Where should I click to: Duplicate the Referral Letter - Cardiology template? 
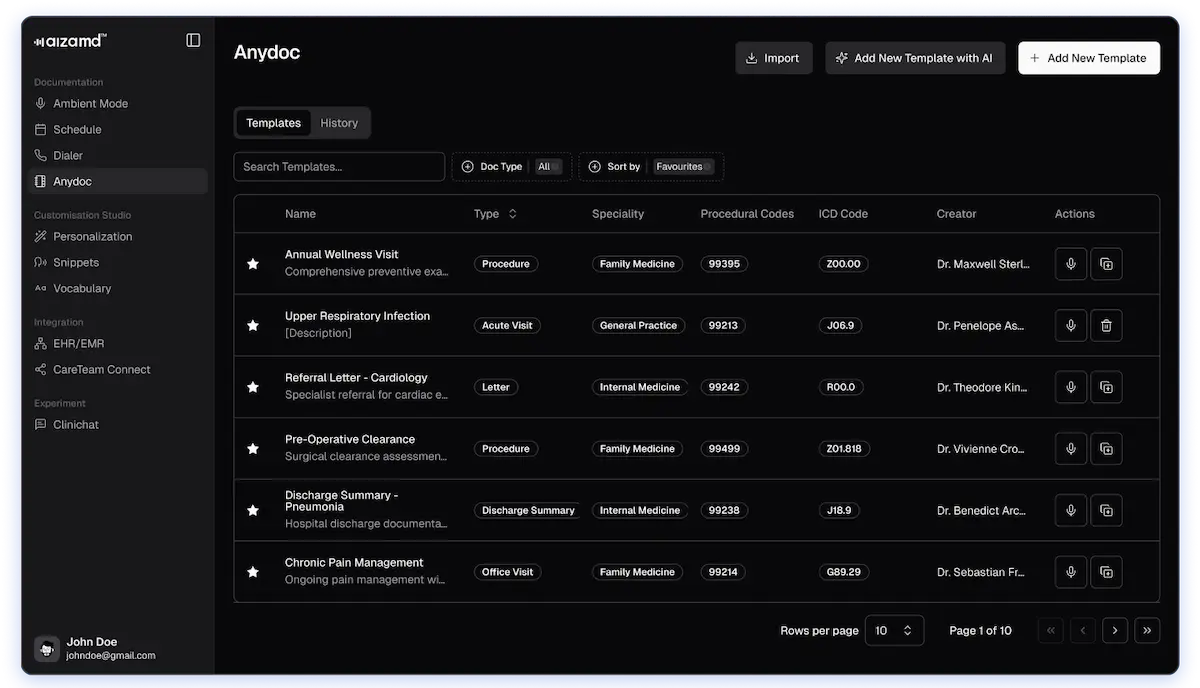(1106, 387)
